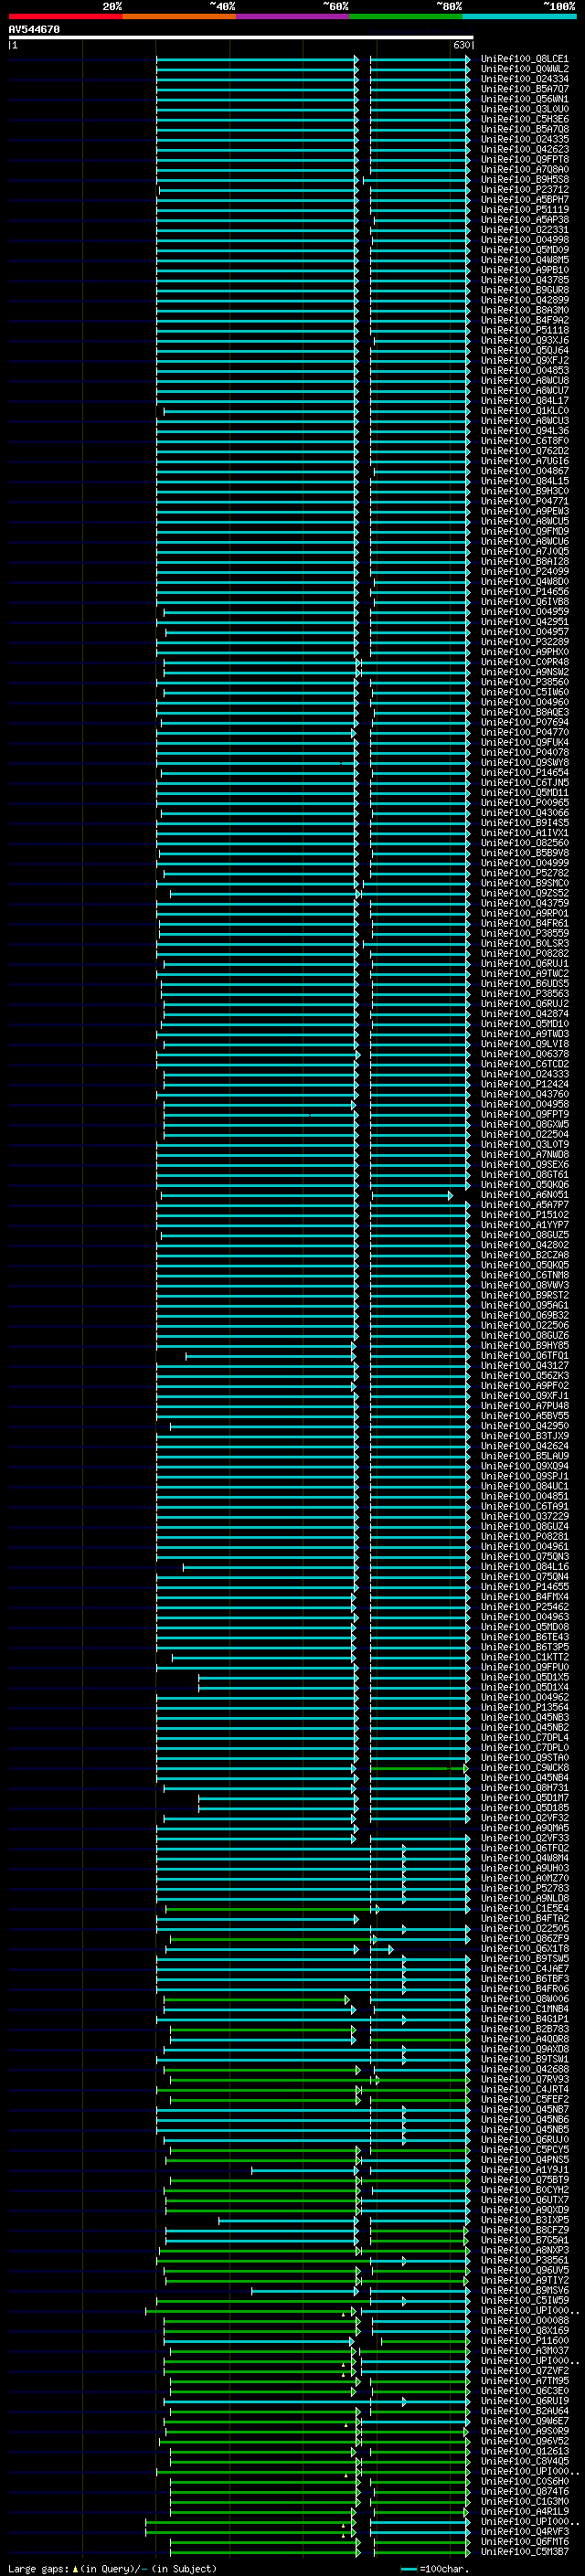
Task: Click the UniRef100_P38561 entry
Action: point(525,2260)
